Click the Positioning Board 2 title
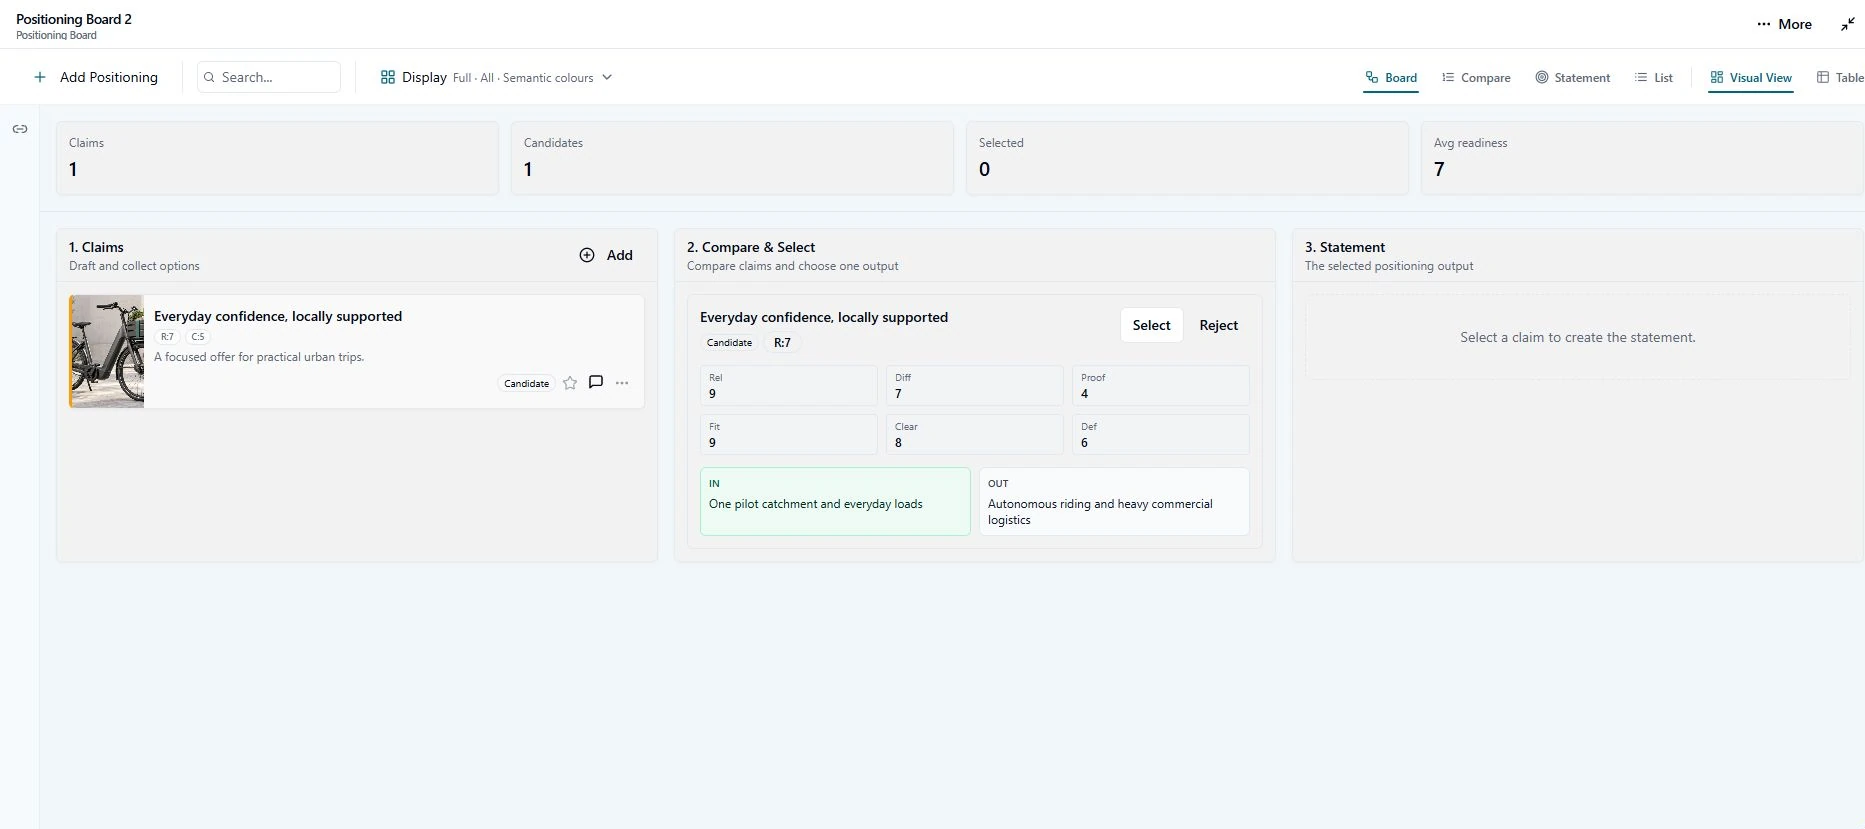Screen dimensions: 1865x829 (x=74, y=19)
